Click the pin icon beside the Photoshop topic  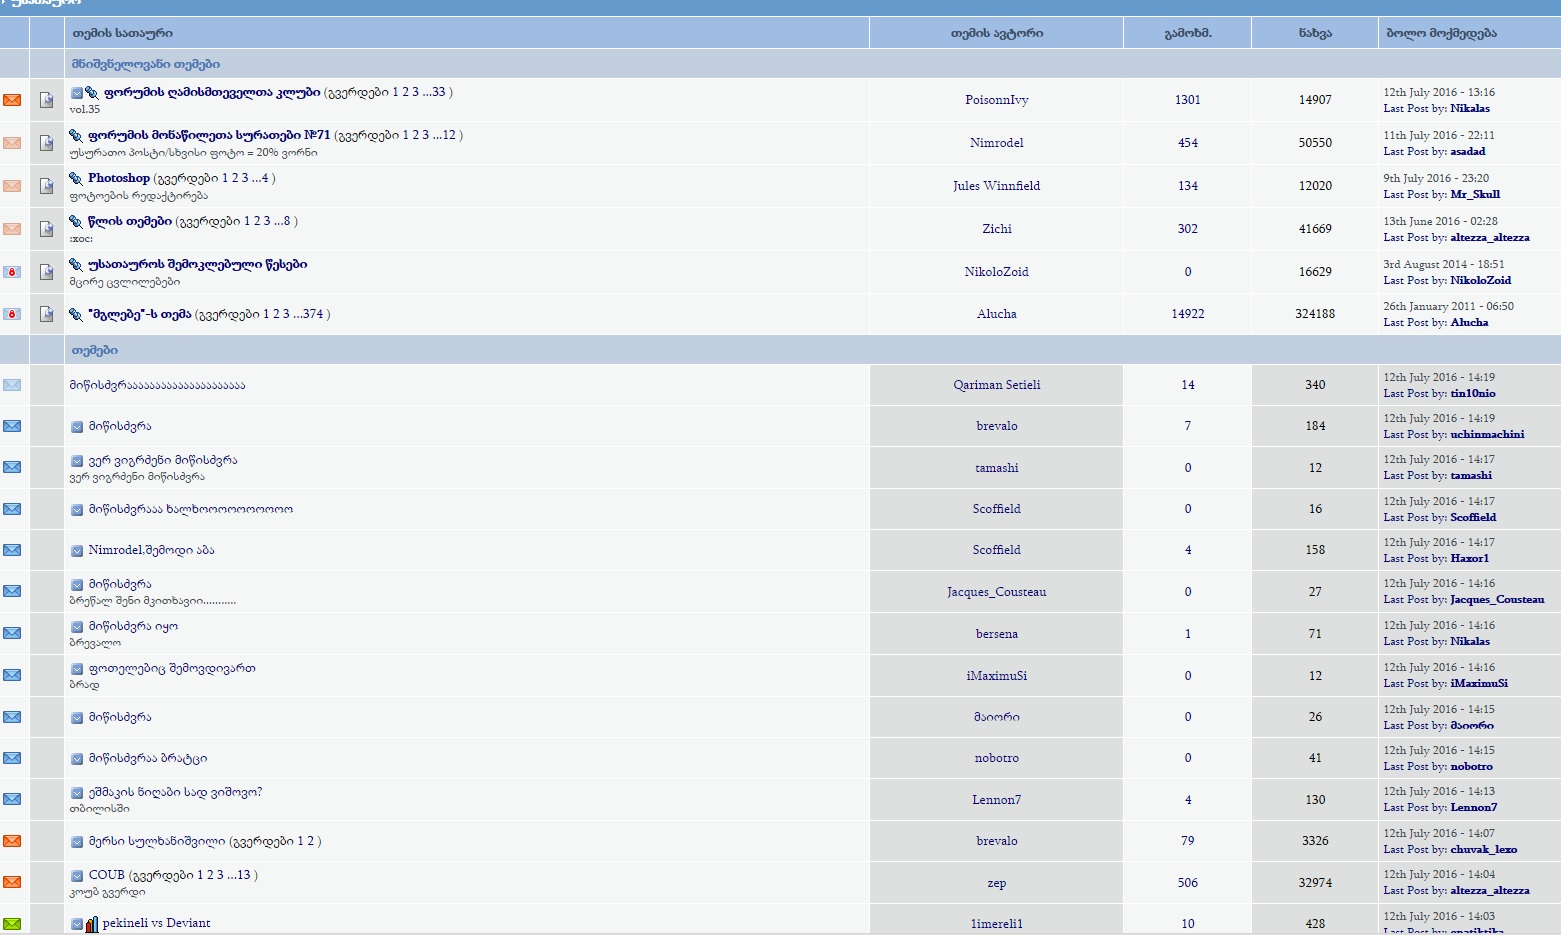point(76,179)
